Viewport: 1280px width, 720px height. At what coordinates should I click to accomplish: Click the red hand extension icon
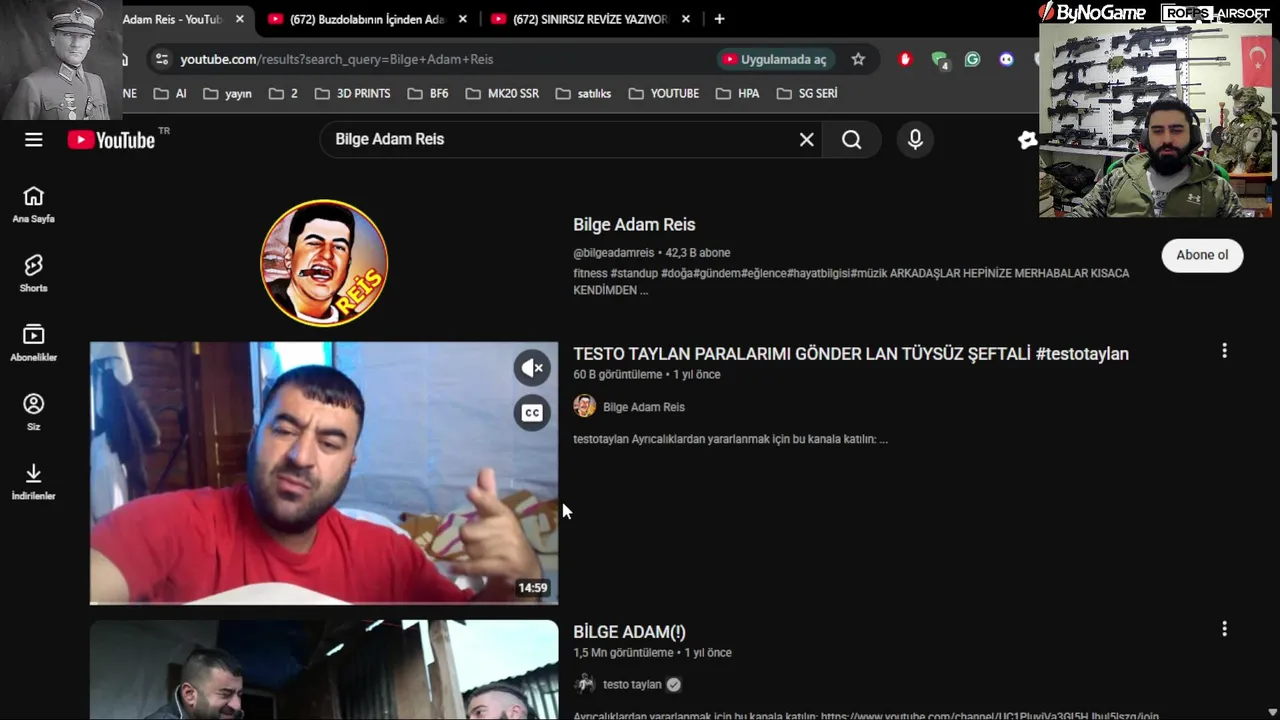pyautogui.click(x=905, y=59)
